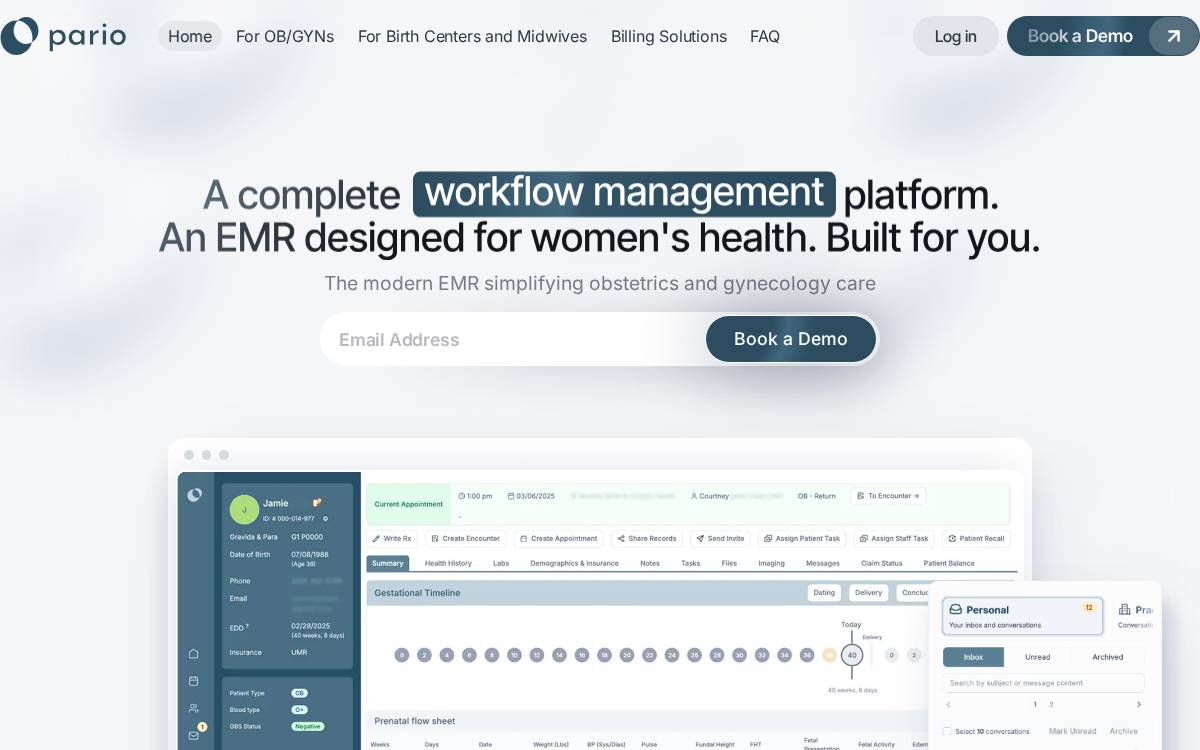Open Billing Solutions navigation link
This screenshot has height=750, width=1200.
click(x=669, y=36)
